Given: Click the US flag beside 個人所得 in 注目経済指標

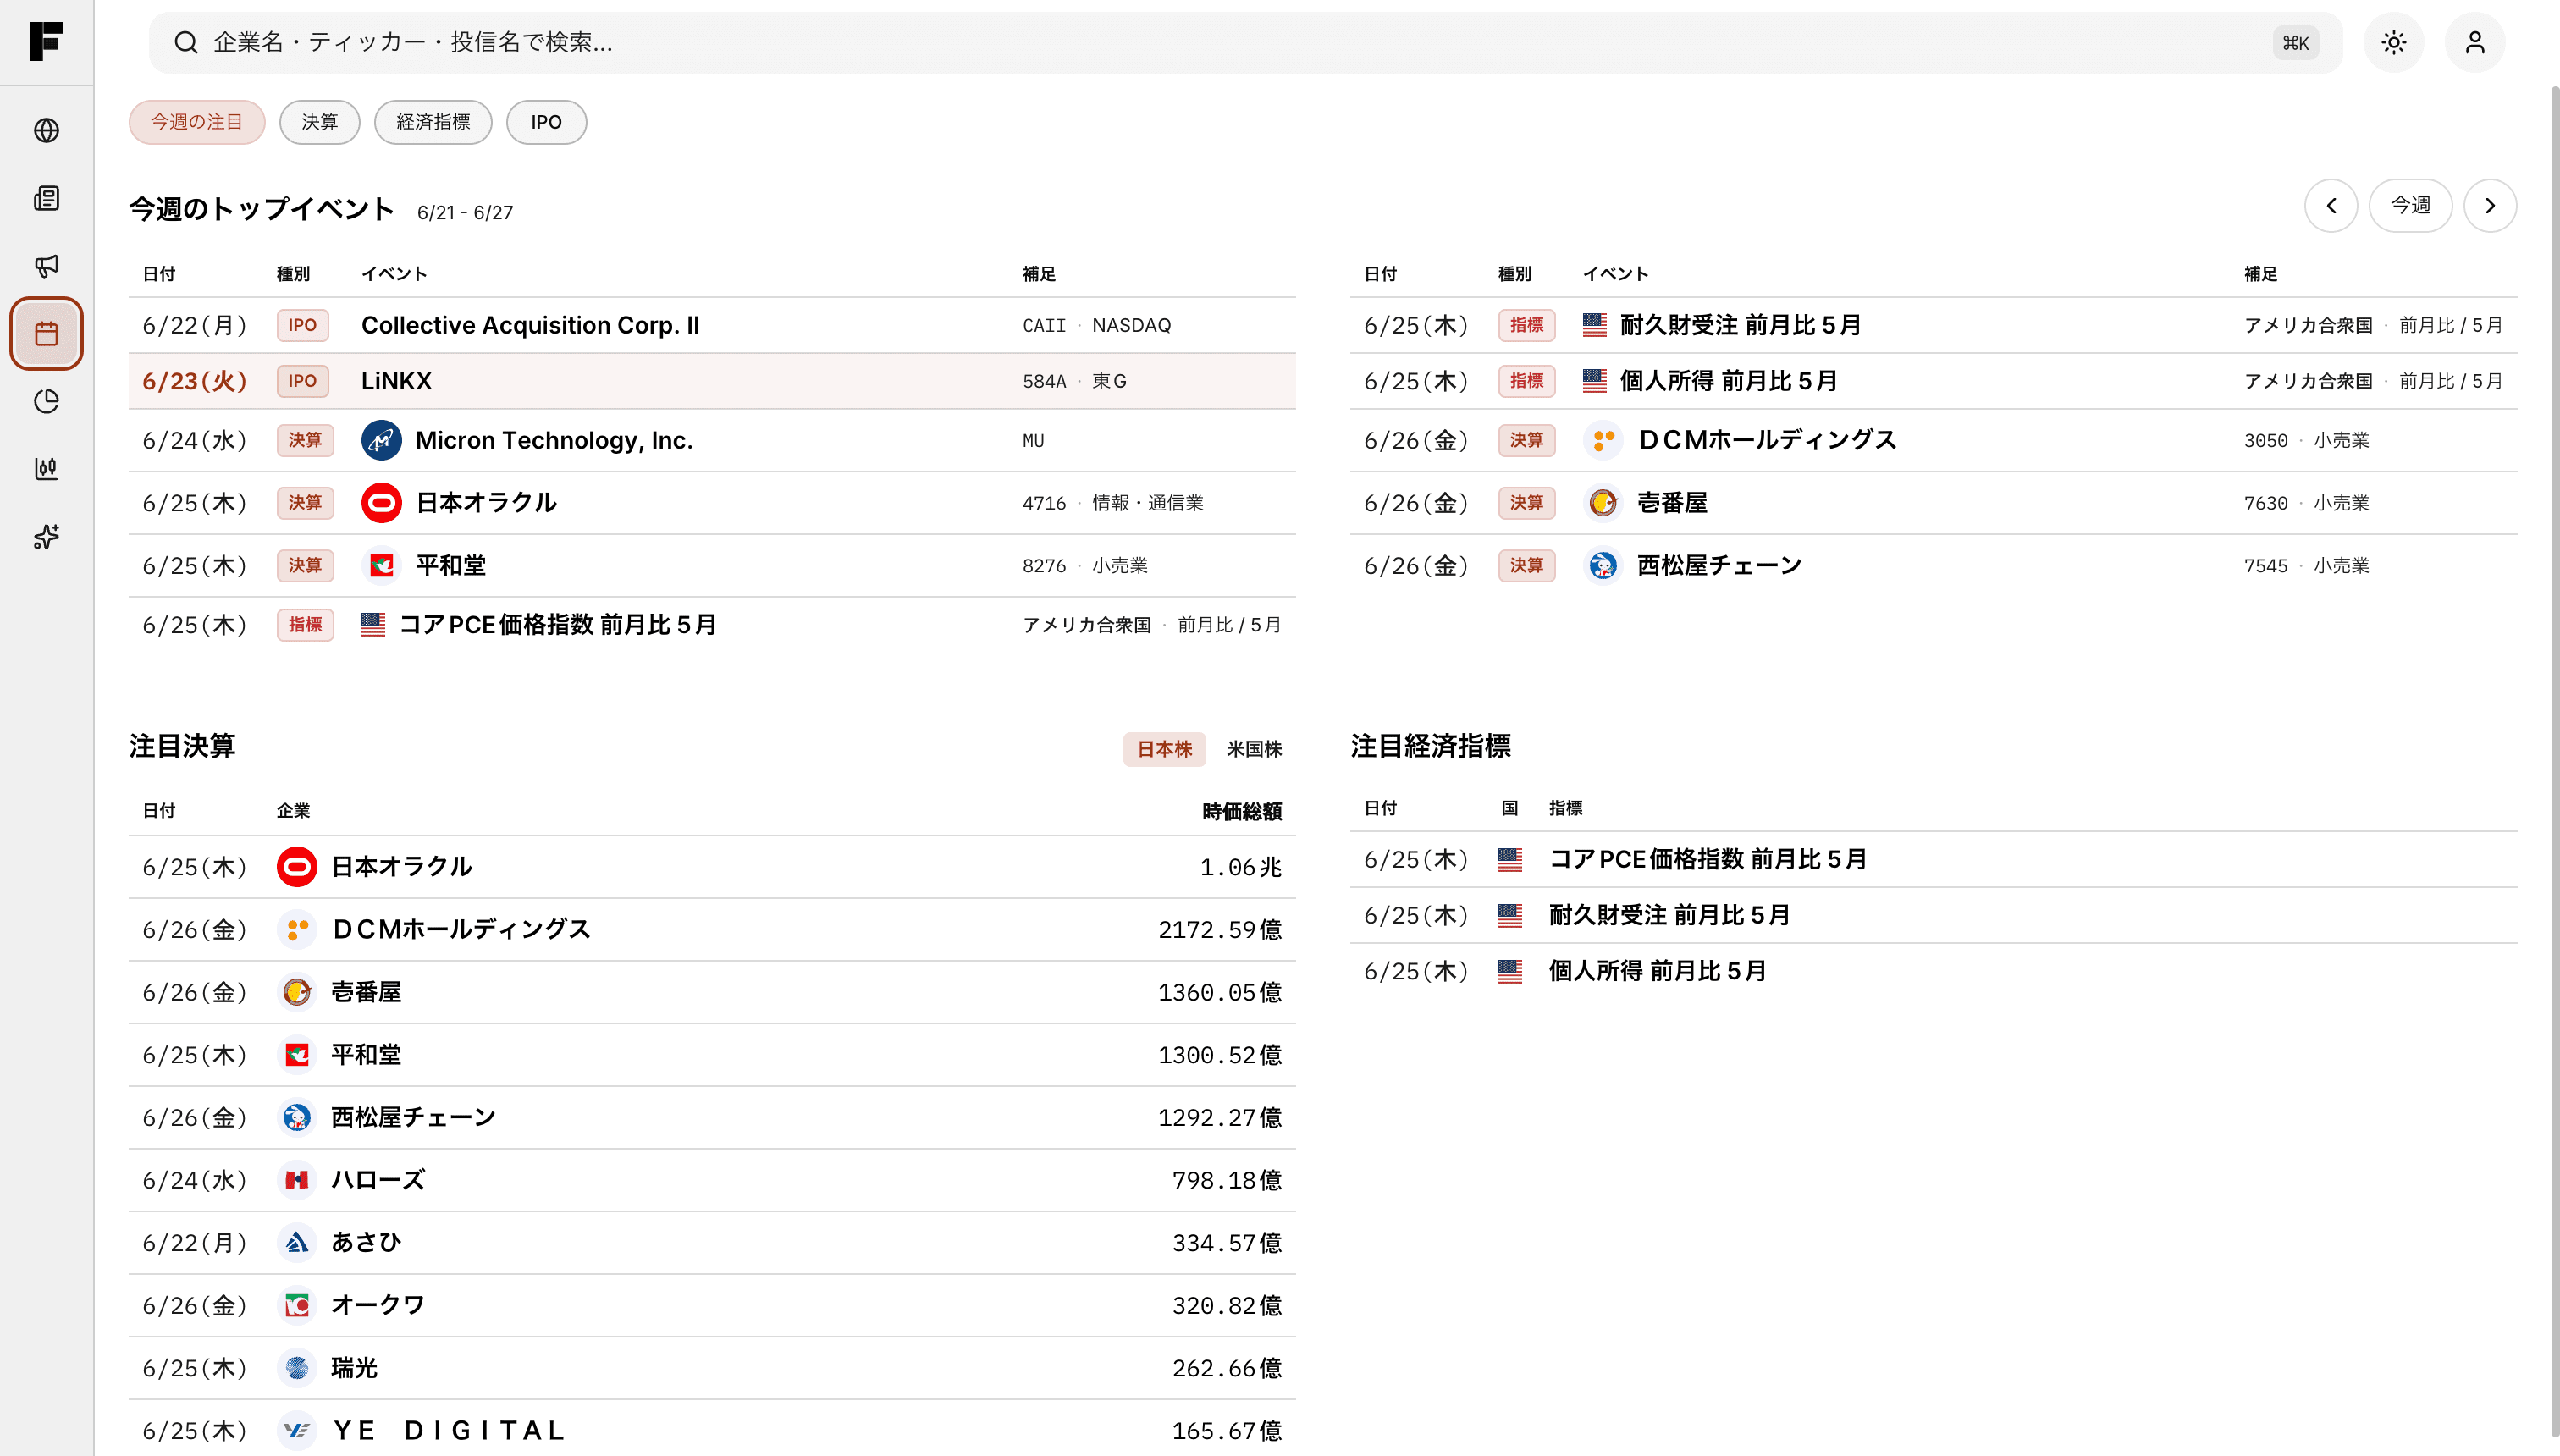Looking at the screenshot, I should coord(1510,971).
